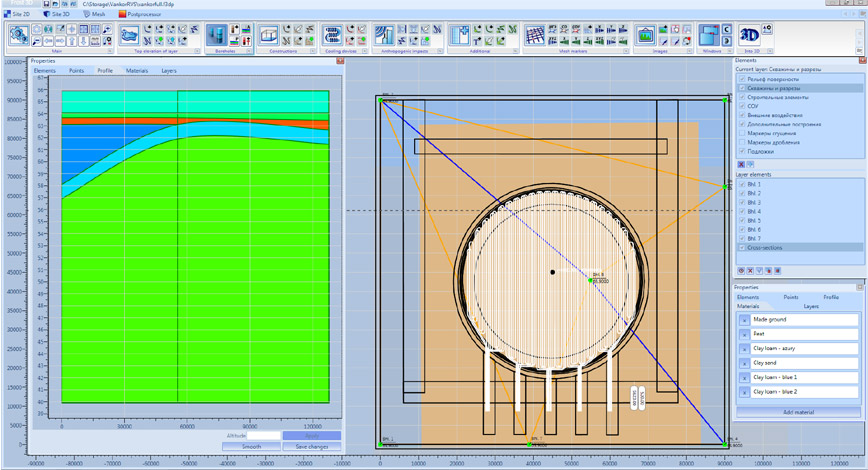Click the red X icon below the Layer elements list

click(x=750, y=271)
